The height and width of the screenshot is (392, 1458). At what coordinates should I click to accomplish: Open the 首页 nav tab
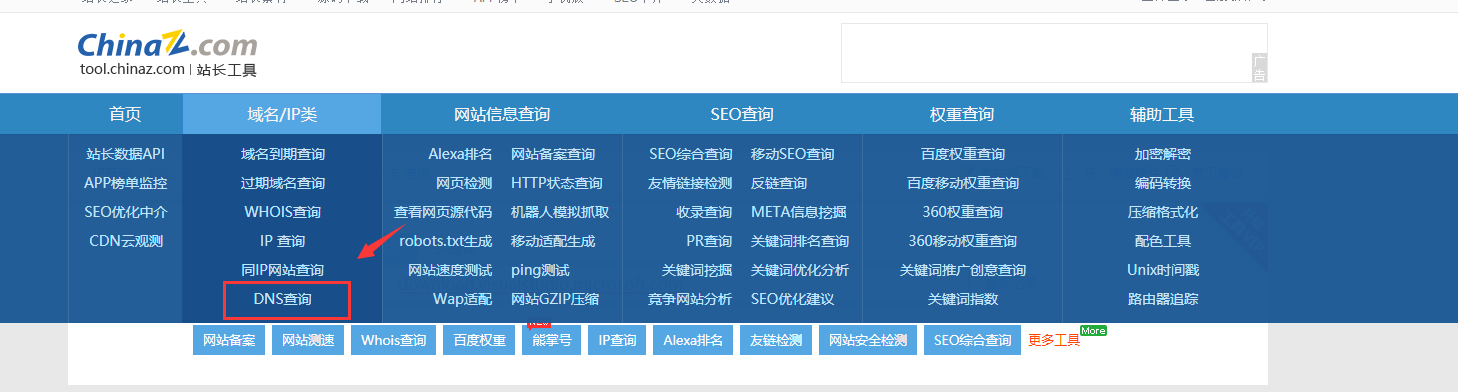pyautogui.click(x=125, y=114)
